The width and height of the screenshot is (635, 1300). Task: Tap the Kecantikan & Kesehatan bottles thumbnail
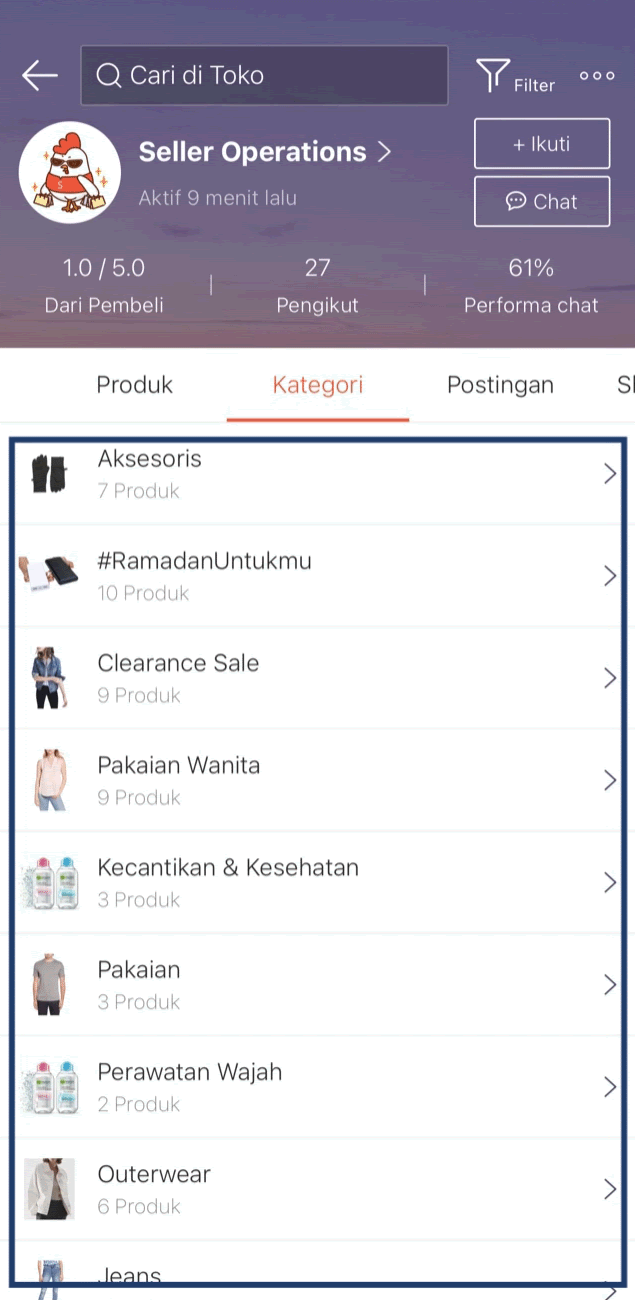click(x=50, y=882)
